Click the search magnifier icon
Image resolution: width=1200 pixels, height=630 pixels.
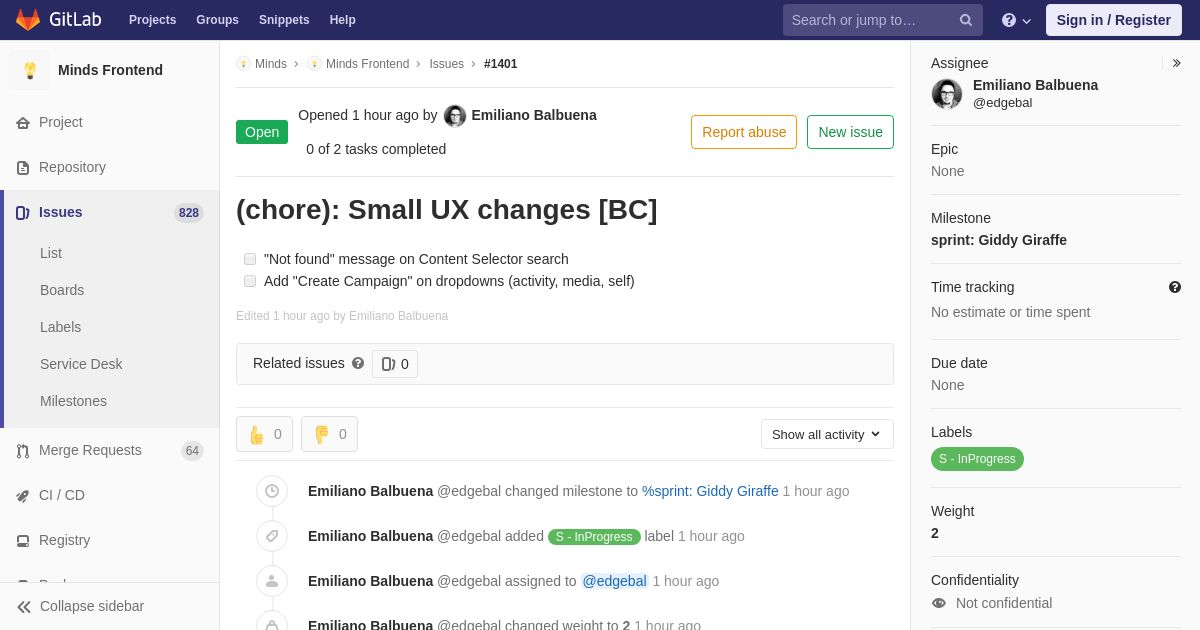point(966,20)
